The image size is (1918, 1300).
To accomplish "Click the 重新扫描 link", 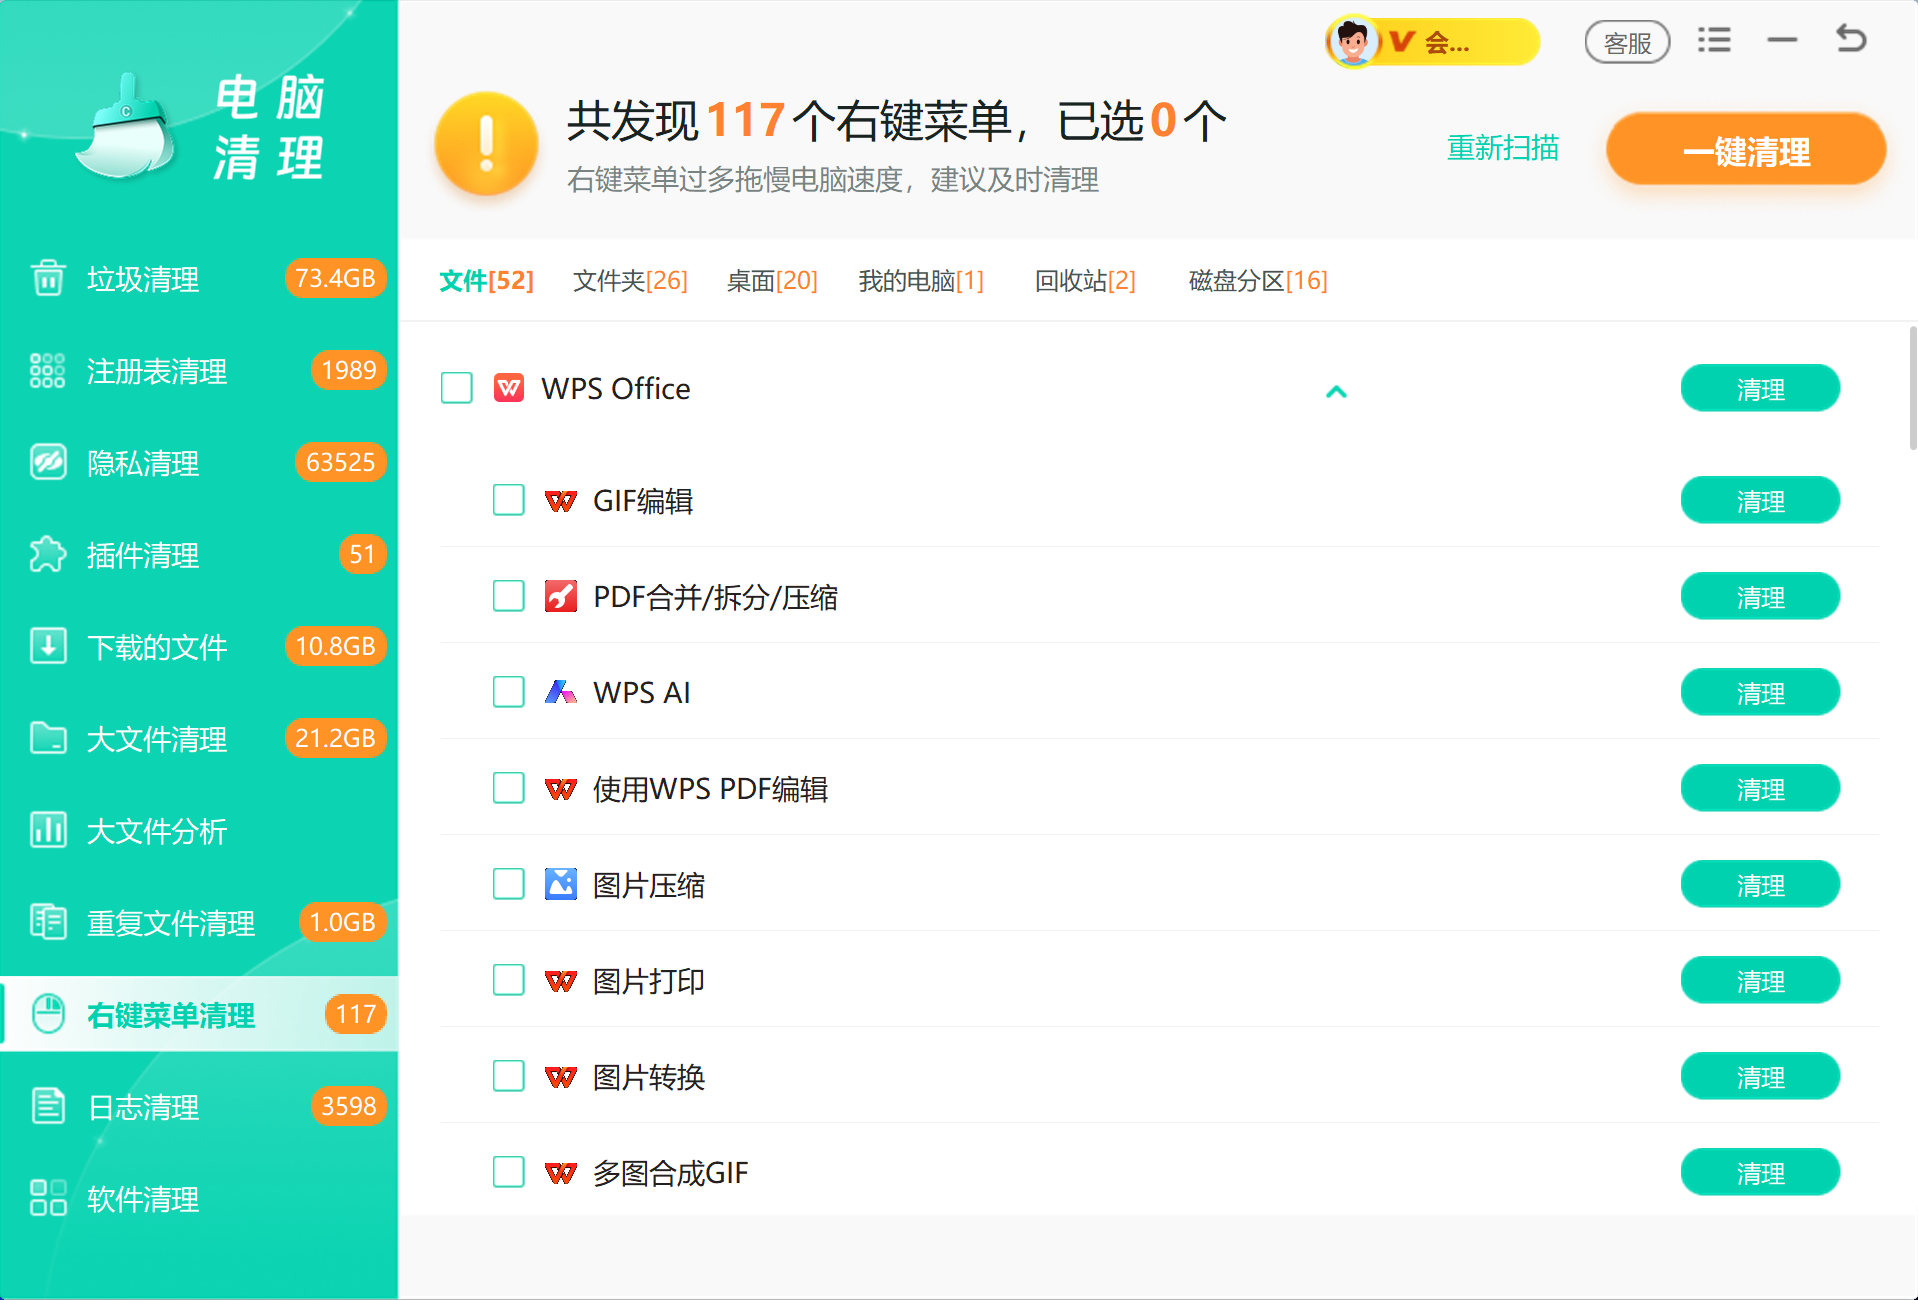I will (1503, 148).
